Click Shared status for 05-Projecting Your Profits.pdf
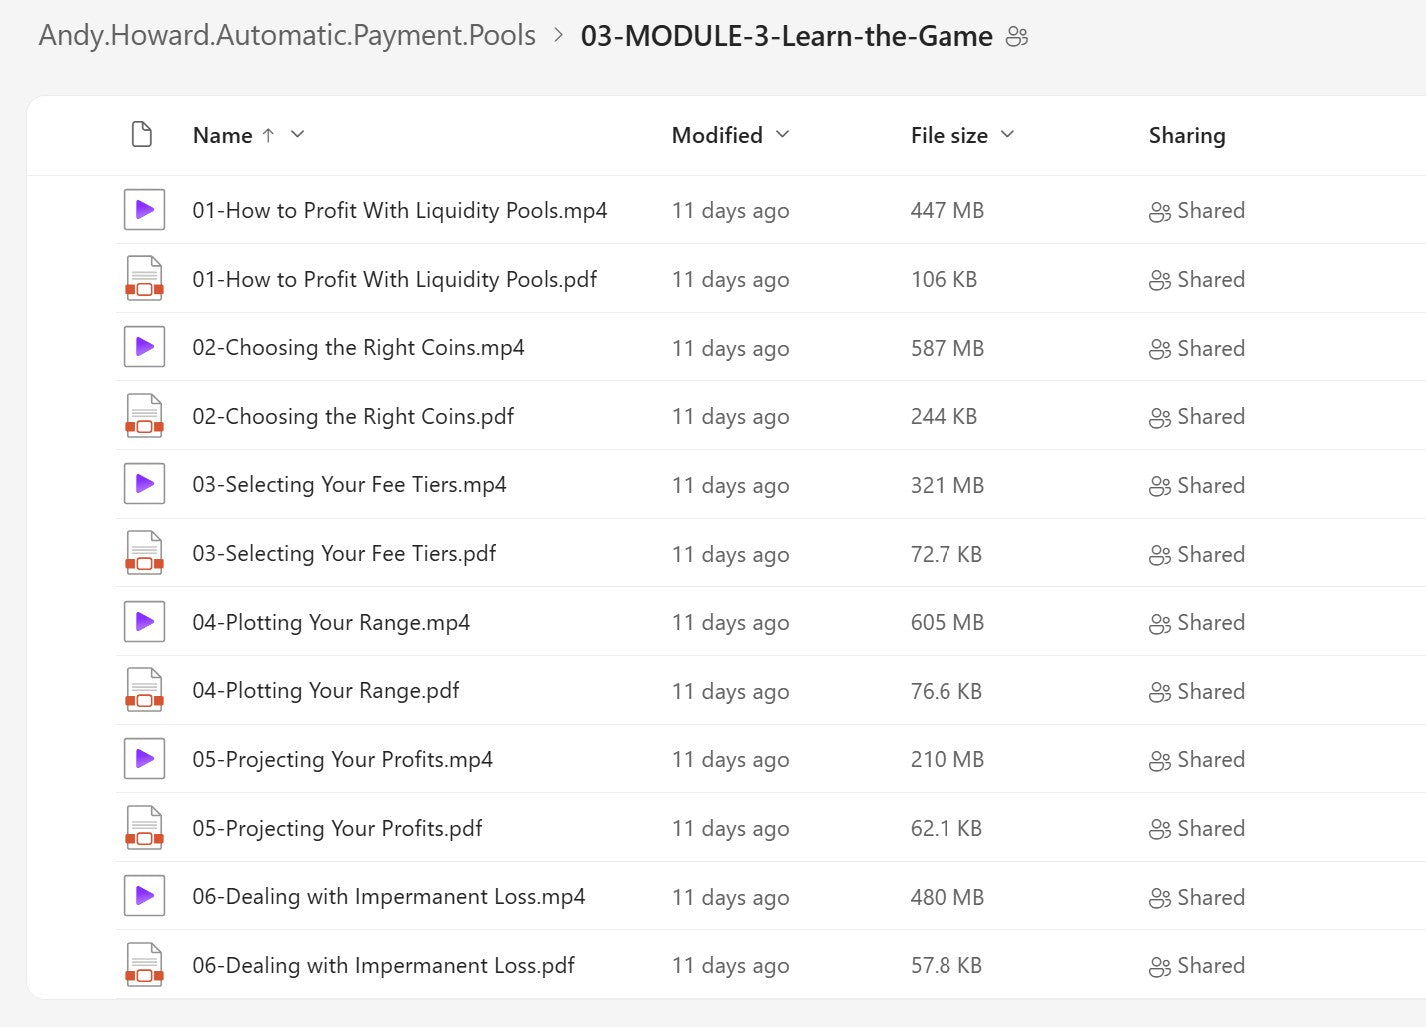This screenshot has width=1426, height=1027. click(1197, 829)
